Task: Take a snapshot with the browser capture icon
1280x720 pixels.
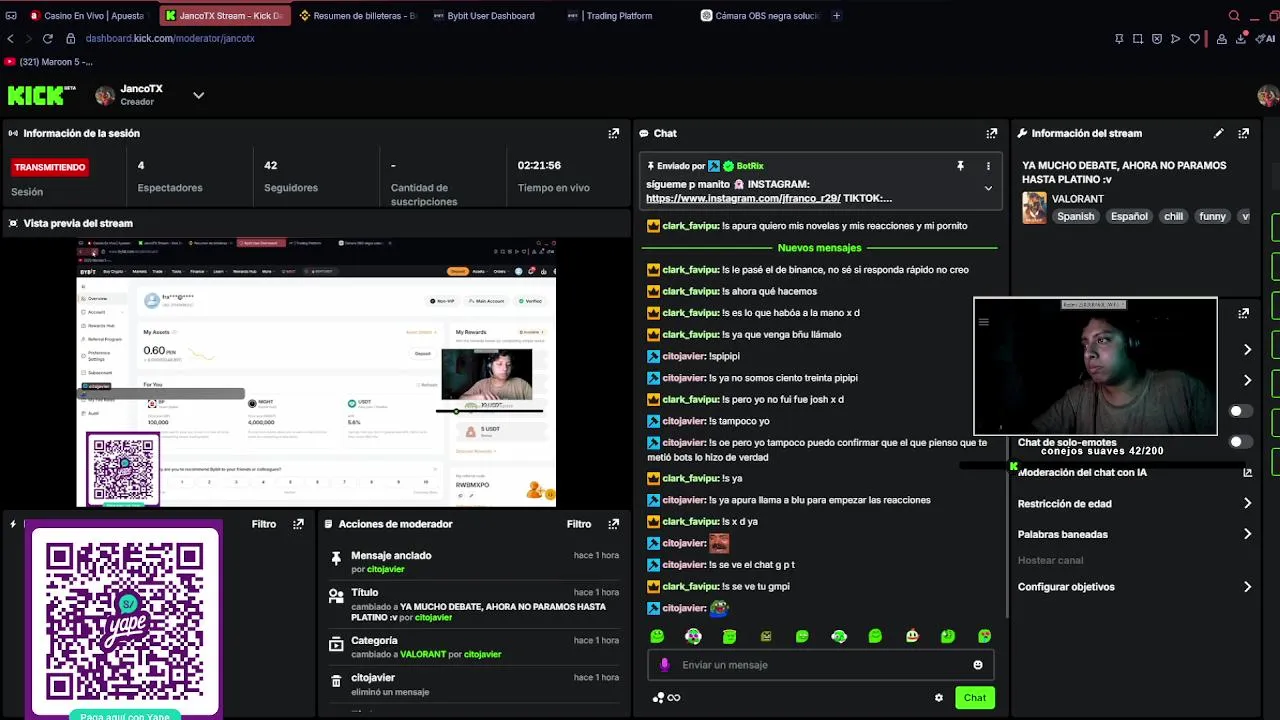Action: 1138,39
